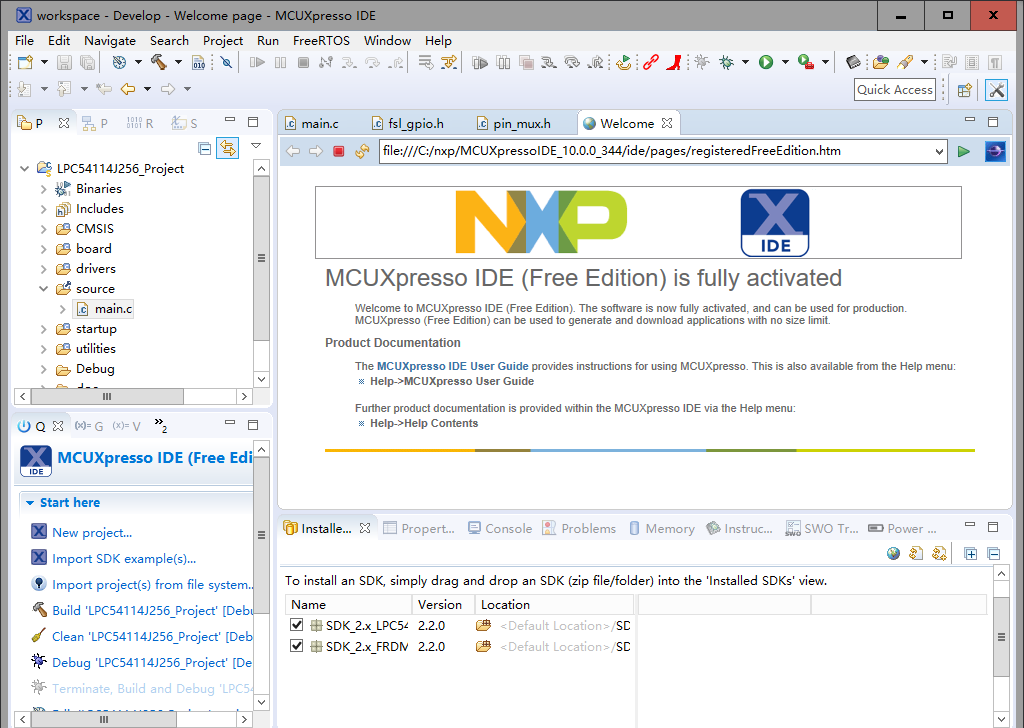The height and width of the screenshot is (728, 1024).
Task: Open the URL history dropdown in Welcome browser
Action: 939,151
